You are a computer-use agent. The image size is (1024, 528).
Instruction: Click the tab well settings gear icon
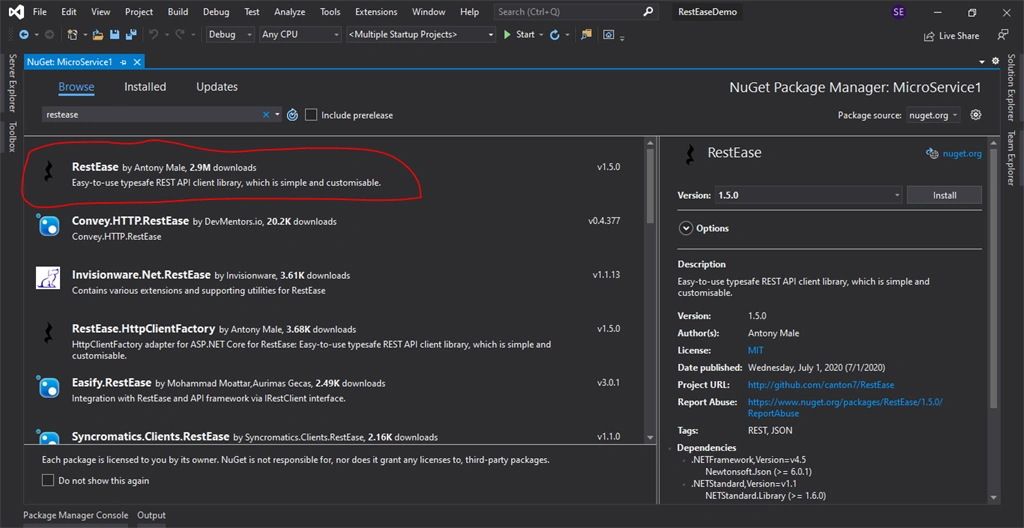click(995, 61)
